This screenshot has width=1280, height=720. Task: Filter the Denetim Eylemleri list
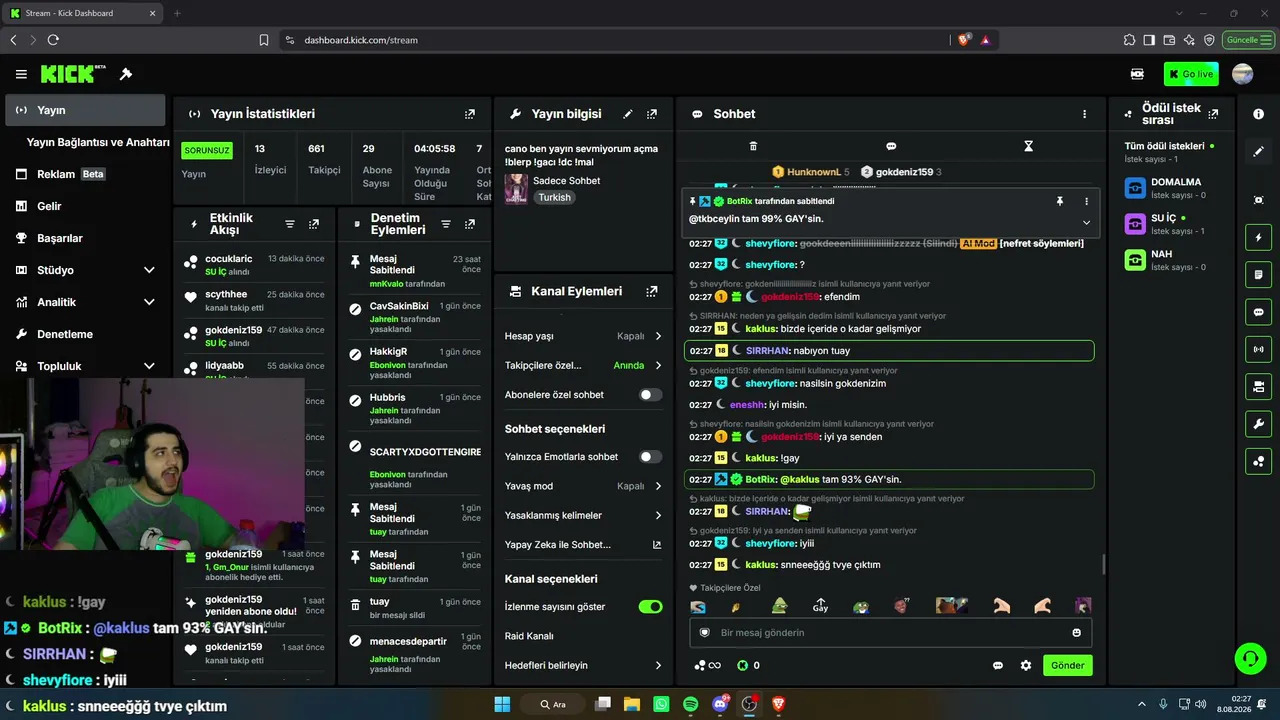click(x=446, y=224)
